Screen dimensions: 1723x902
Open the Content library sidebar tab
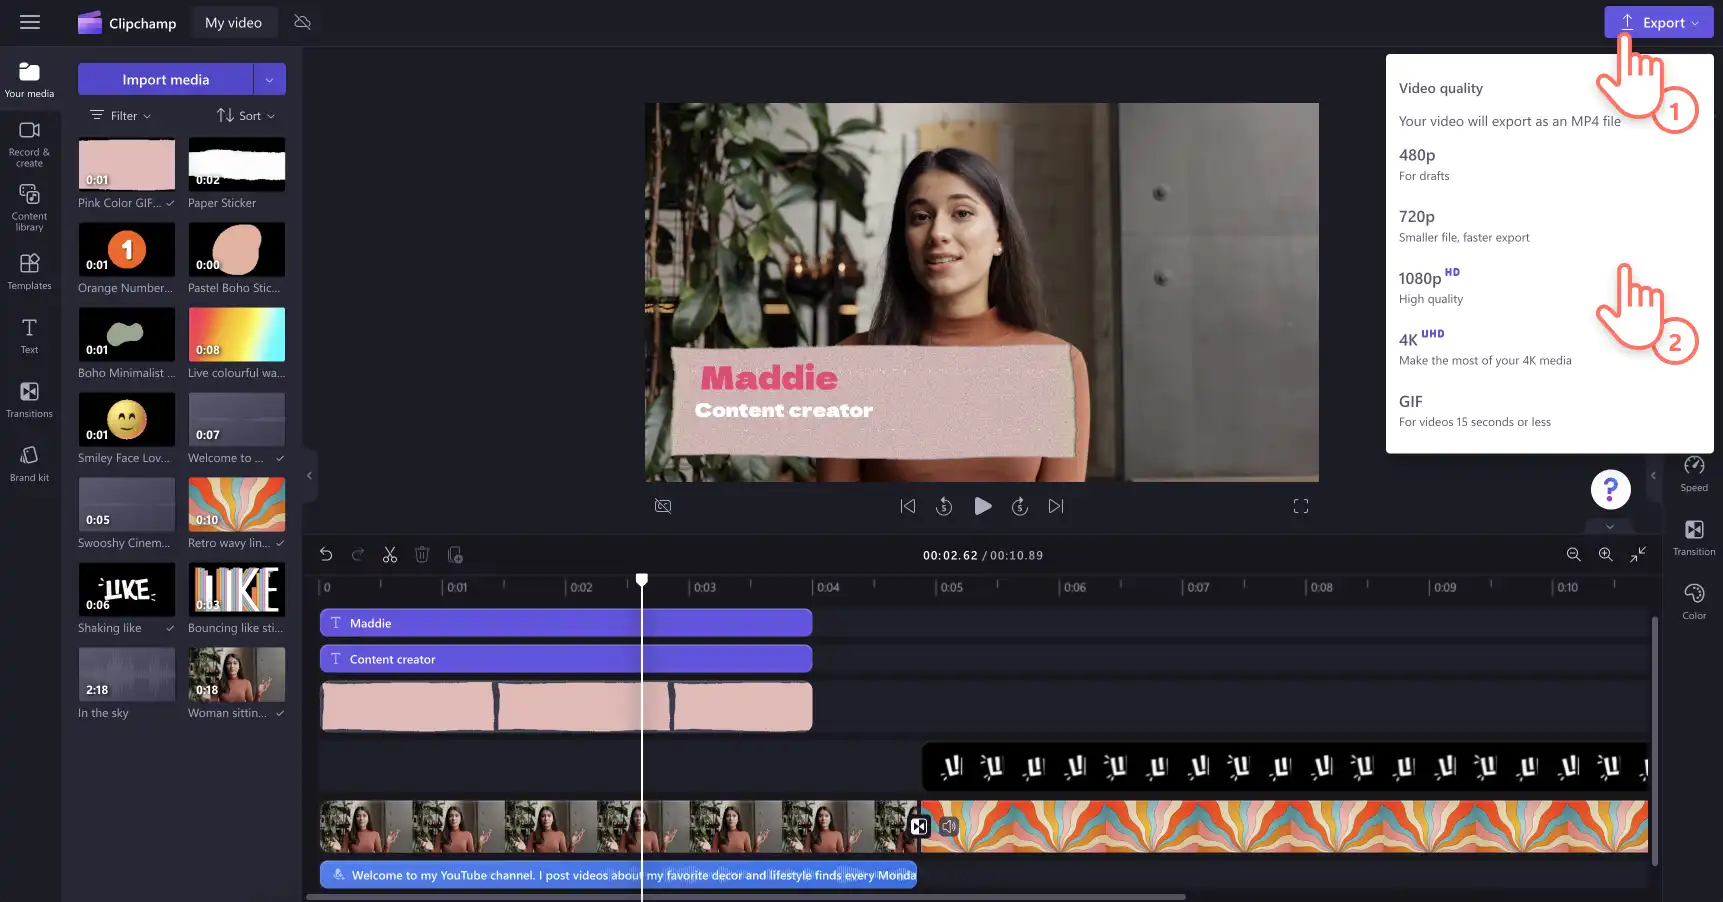click(29, 208)
